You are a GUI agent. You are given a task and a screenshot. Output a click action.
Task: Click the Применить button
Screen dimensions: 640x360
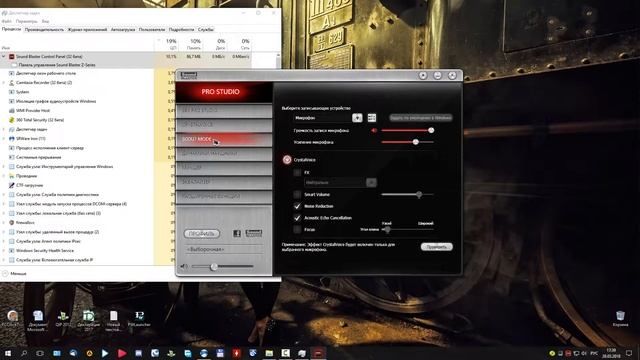click(x=436, y=247)
